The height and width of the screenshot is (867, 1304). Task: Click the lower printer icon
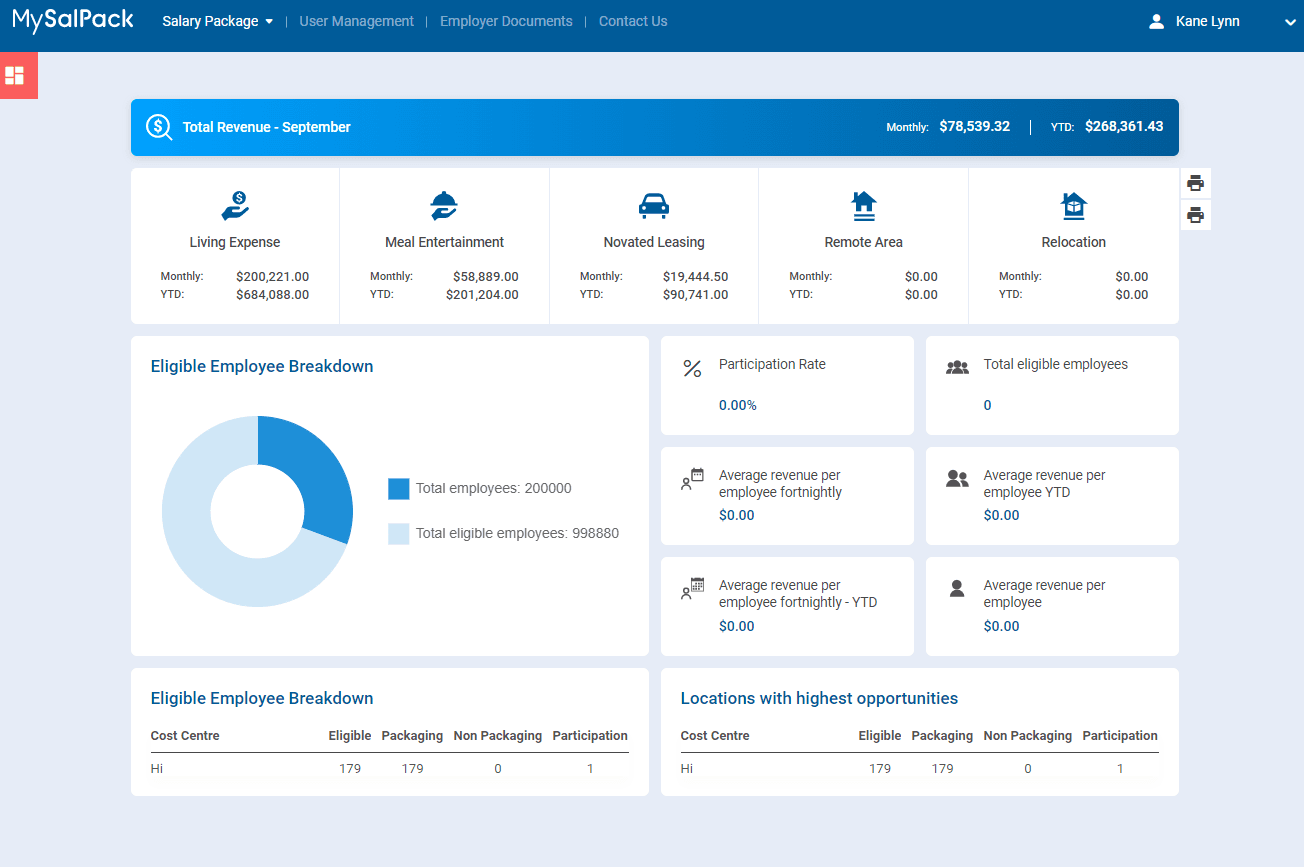[1195, 215]
